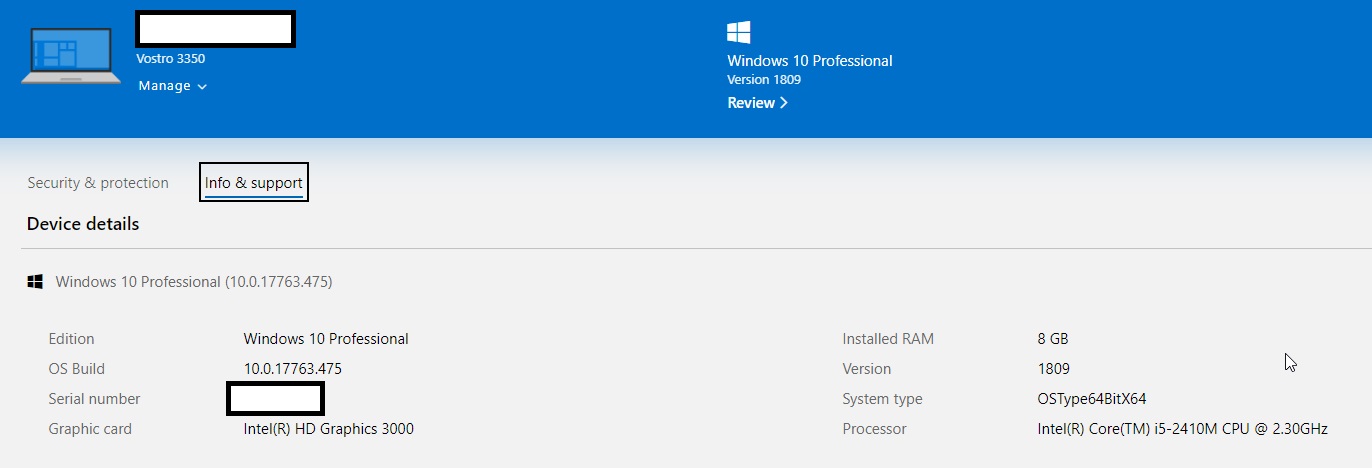Image resolution: width=1372 pixels, height=468 pixels.
Task: Open the Review link
Action: 758,103
